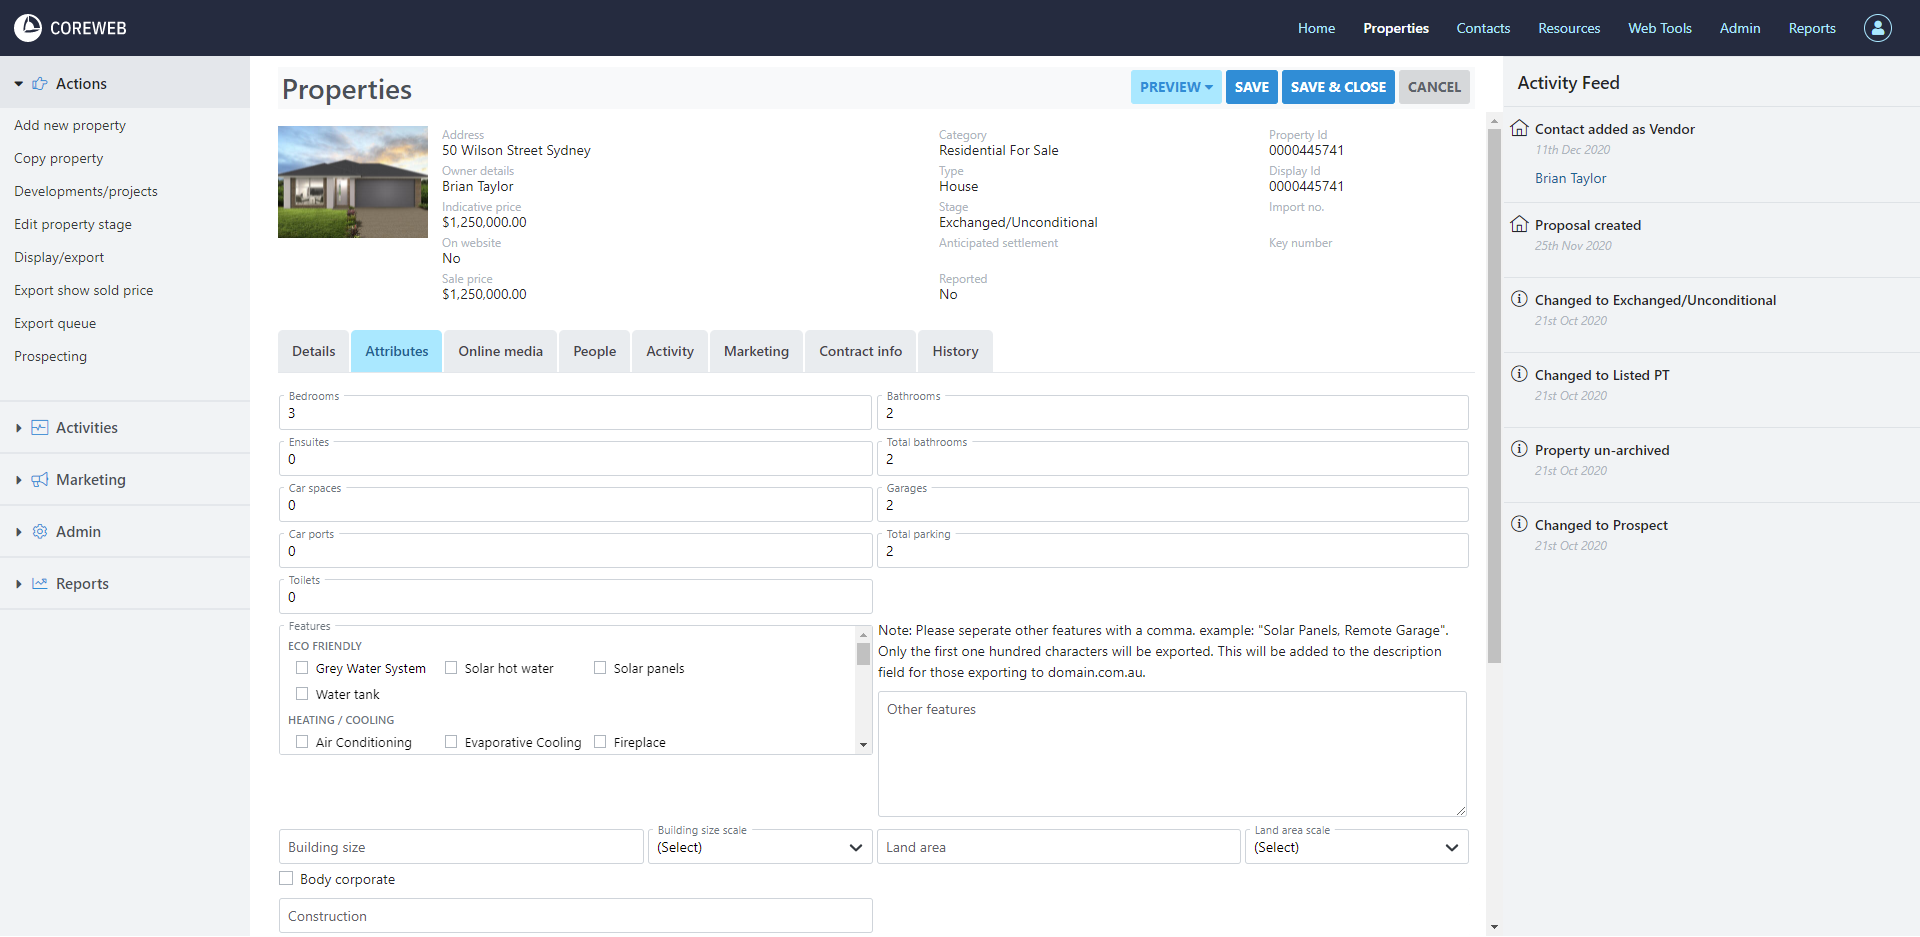1920x937 pixels.
Task: Click the Activities chart icon in sidebar
Action: [x=40, y=428]
